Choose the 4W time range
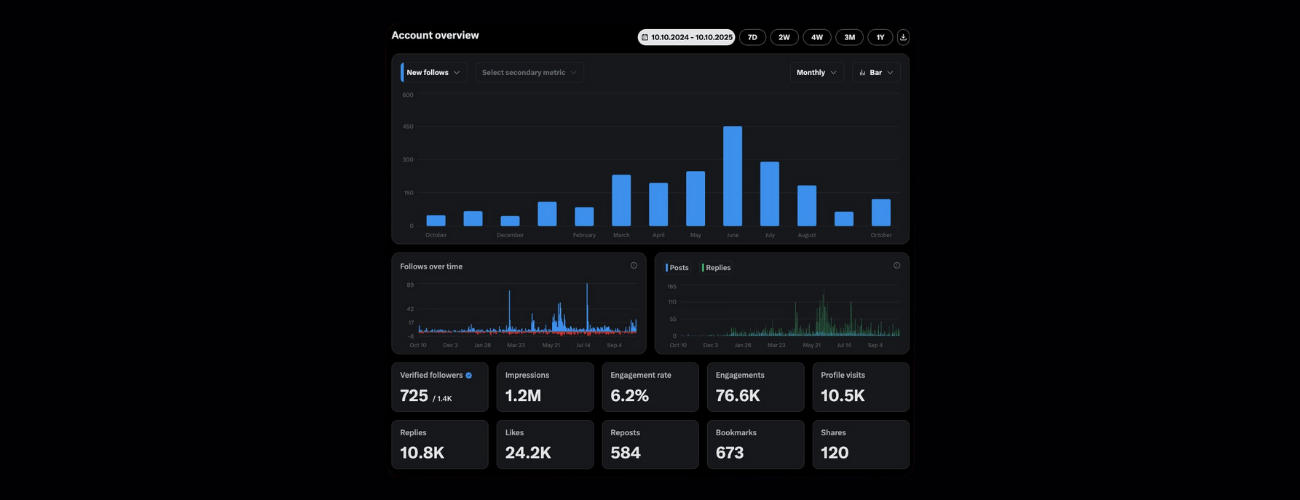The image size is (1300, 500). tap(817, 37)
